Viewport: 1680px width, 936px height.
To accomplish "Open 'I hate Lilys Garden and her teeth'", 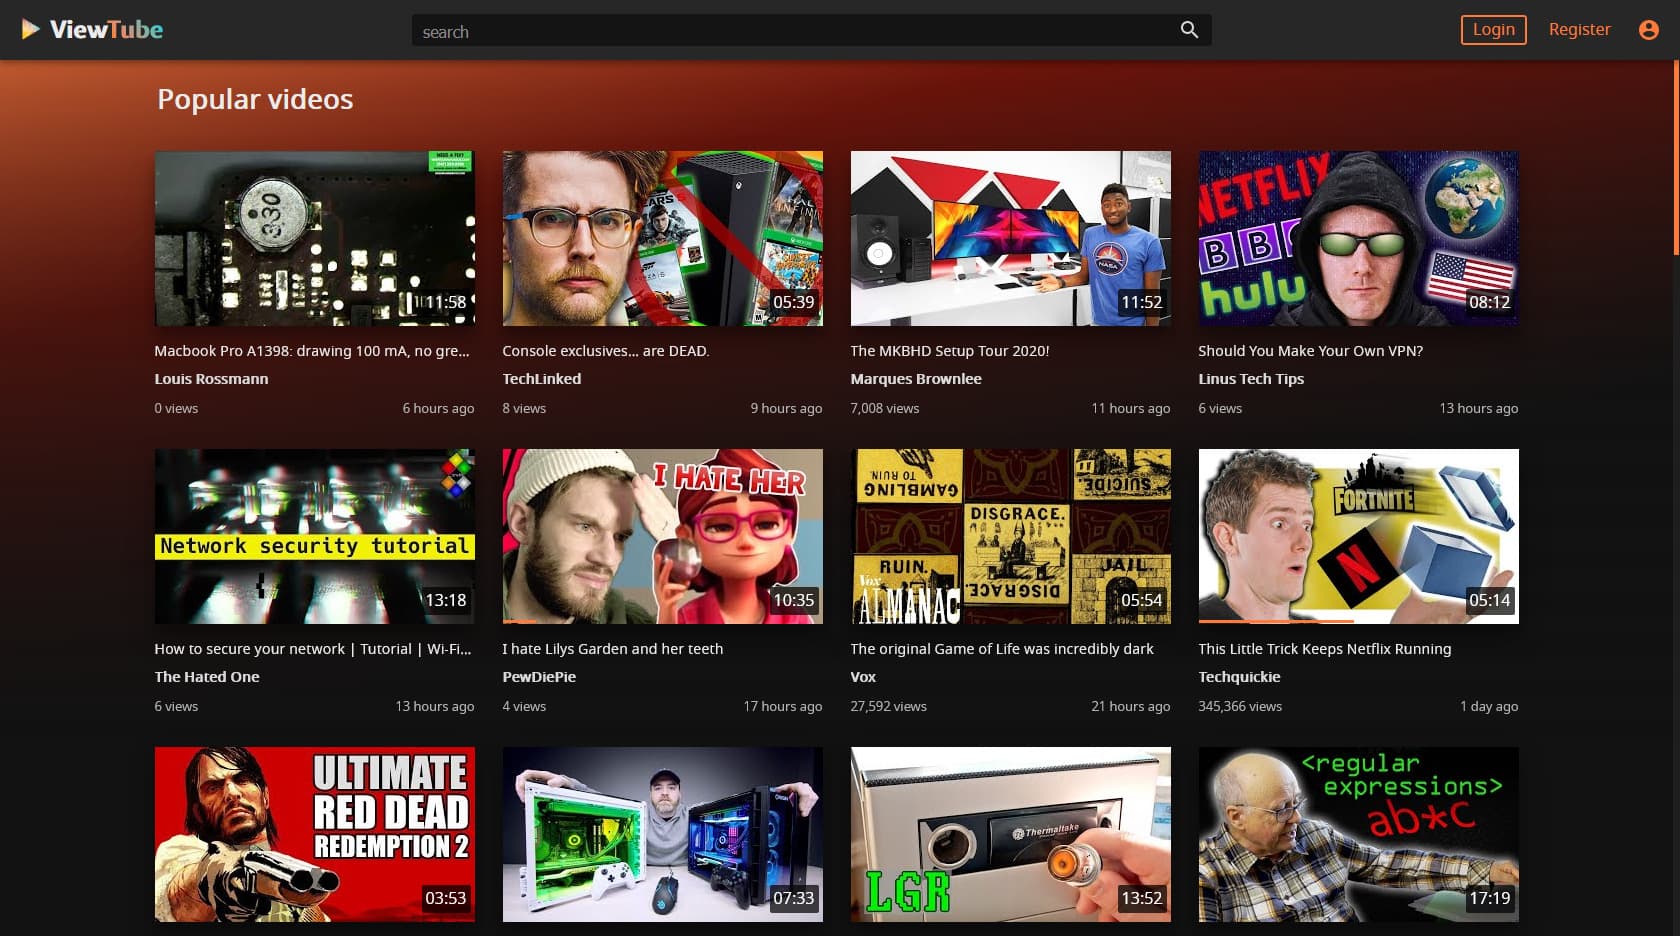I will click(x=613, y=648).
